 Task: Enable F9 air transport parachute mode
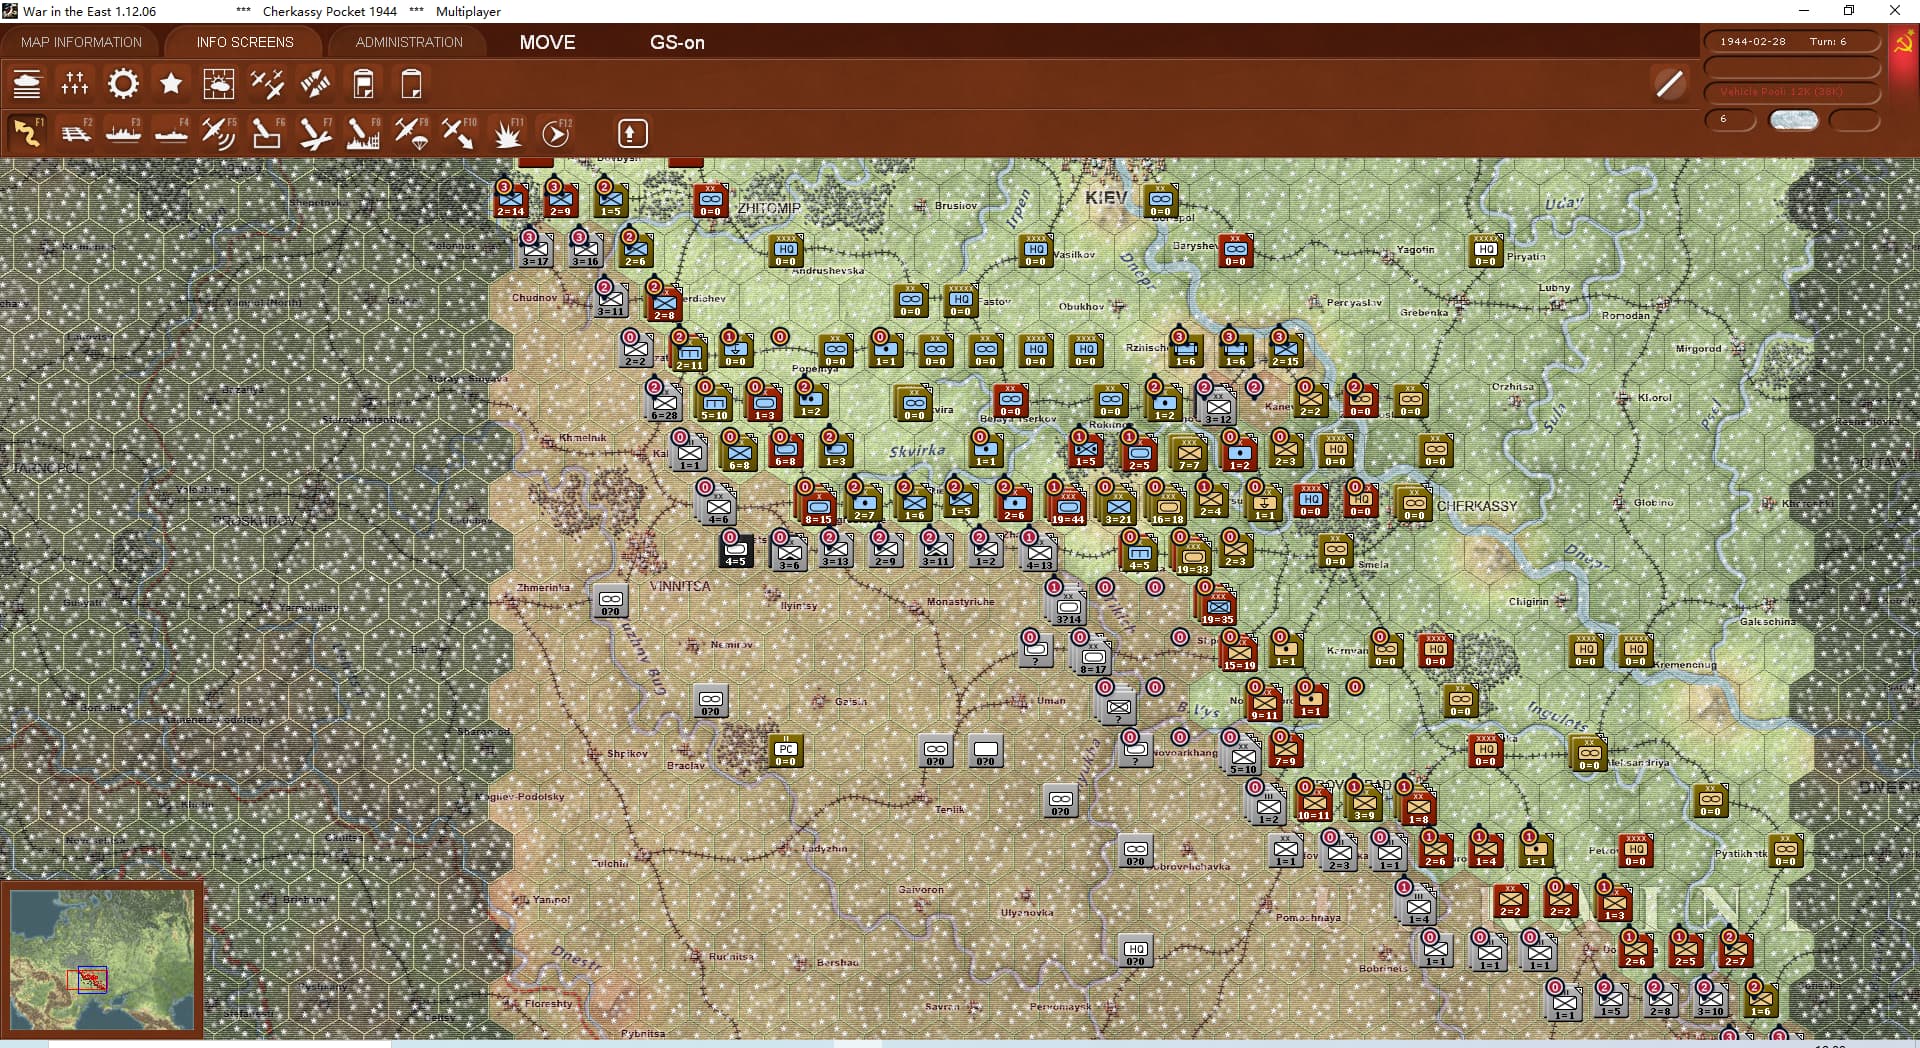pyautogui.click(x=411, y=133)
